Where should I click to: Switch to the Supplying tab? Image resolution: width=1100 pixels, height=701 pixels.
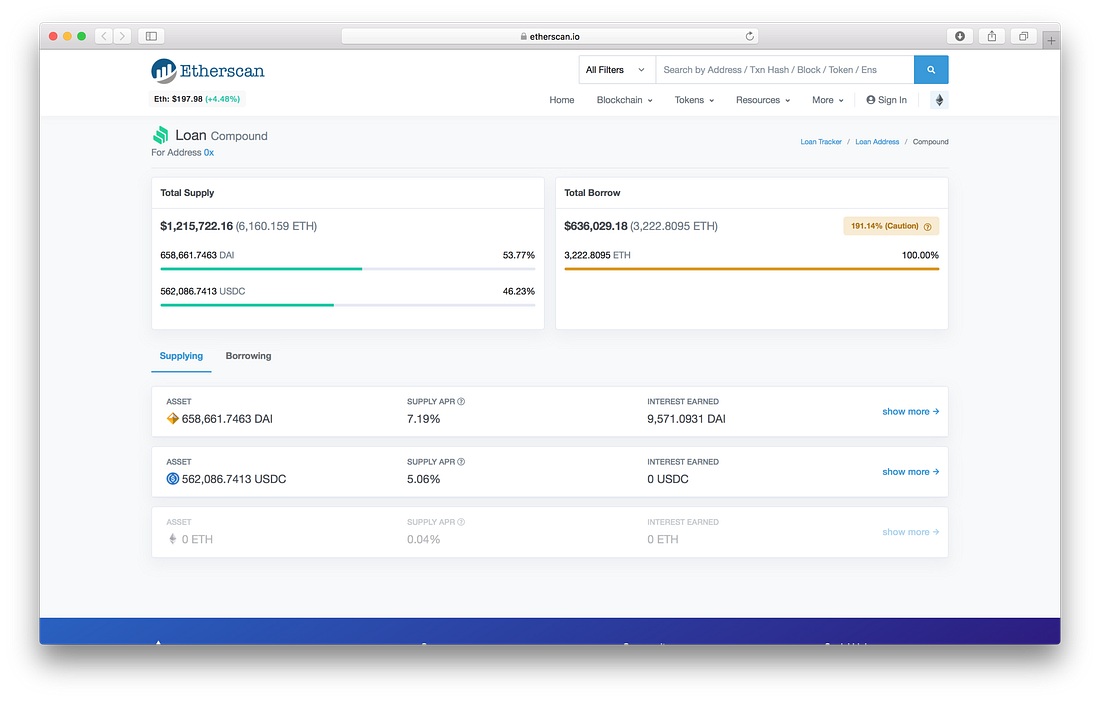181,356
